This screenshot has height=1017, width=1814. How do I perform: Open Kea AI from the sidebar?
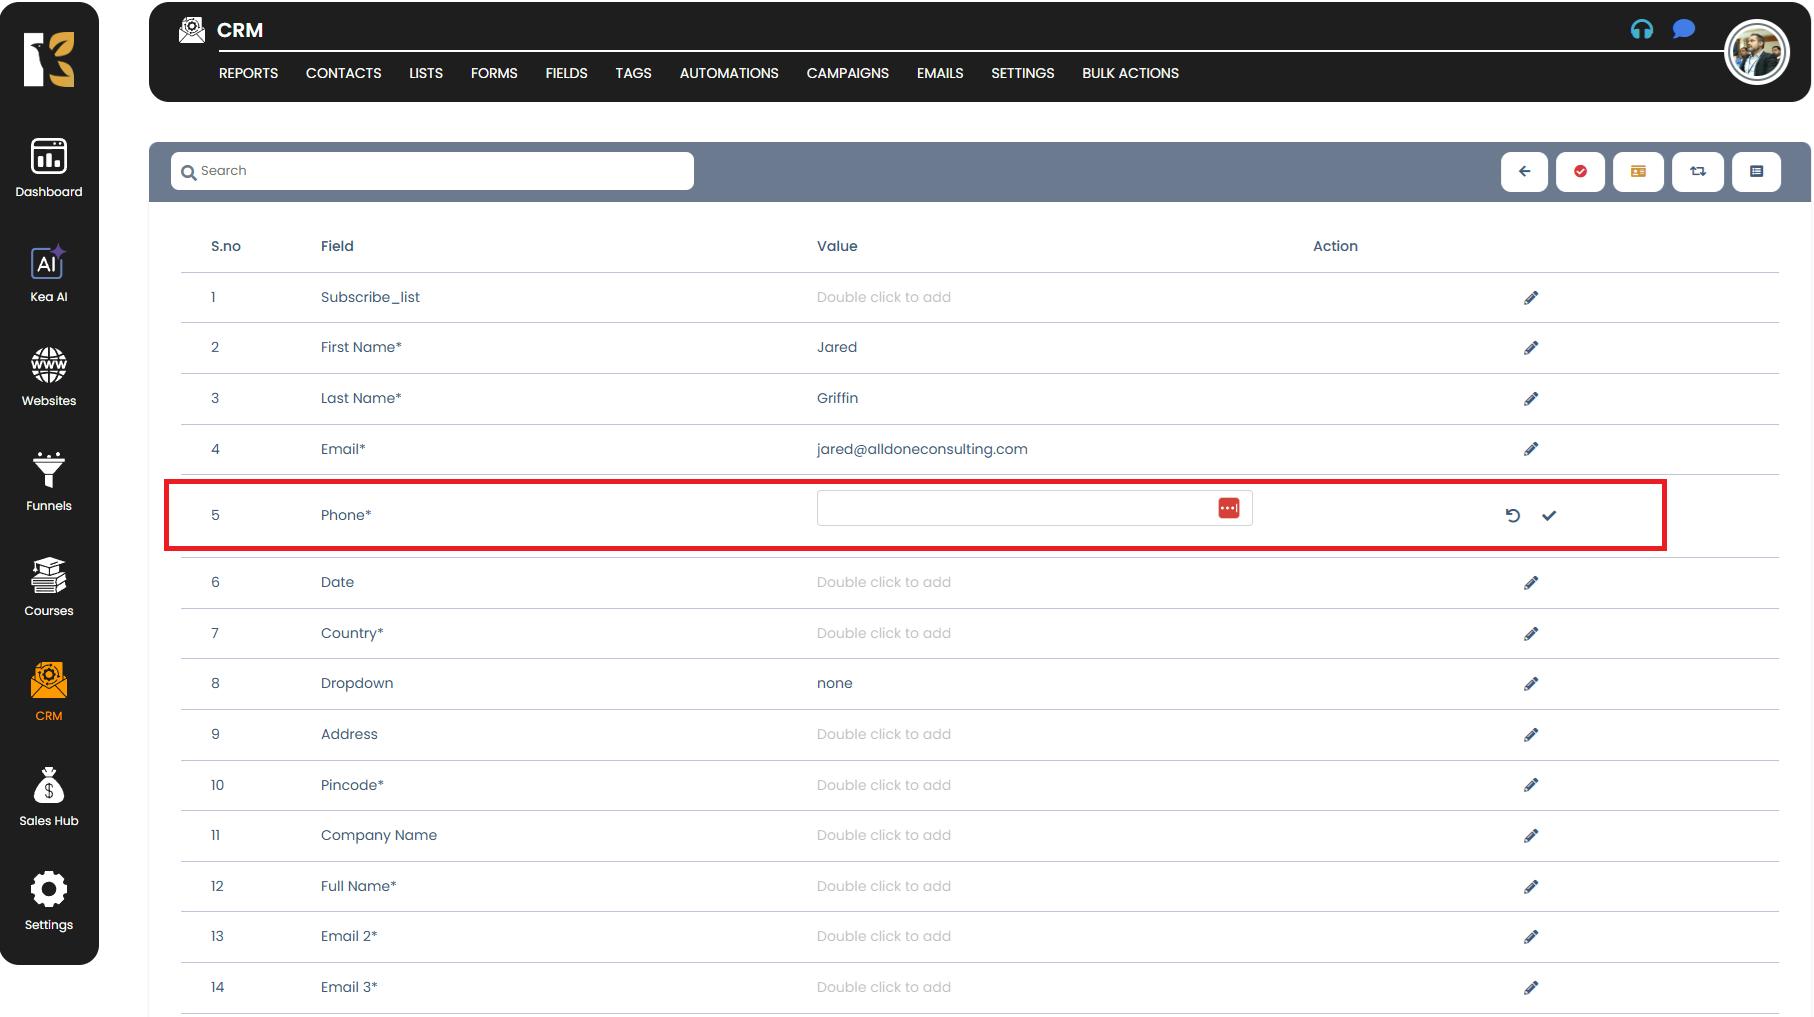pos(48,275)
